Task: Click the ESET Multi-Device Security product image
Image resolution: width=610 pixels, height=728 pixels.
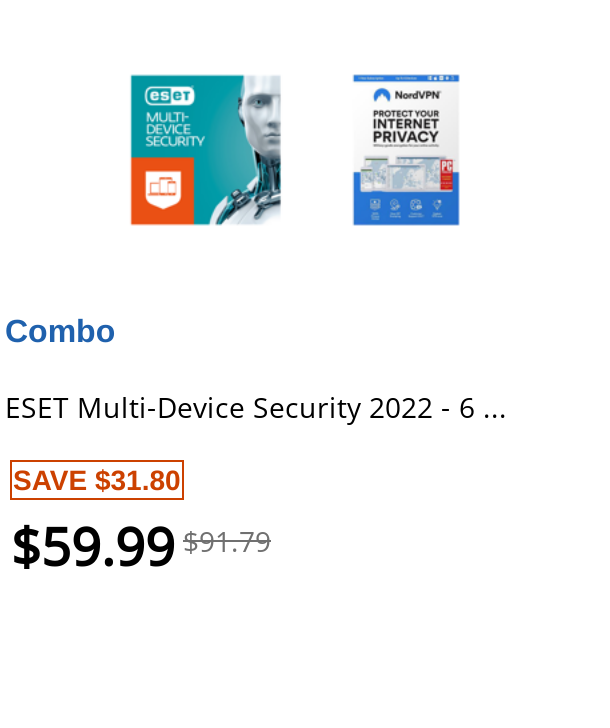Action: [x=206, y=150]
